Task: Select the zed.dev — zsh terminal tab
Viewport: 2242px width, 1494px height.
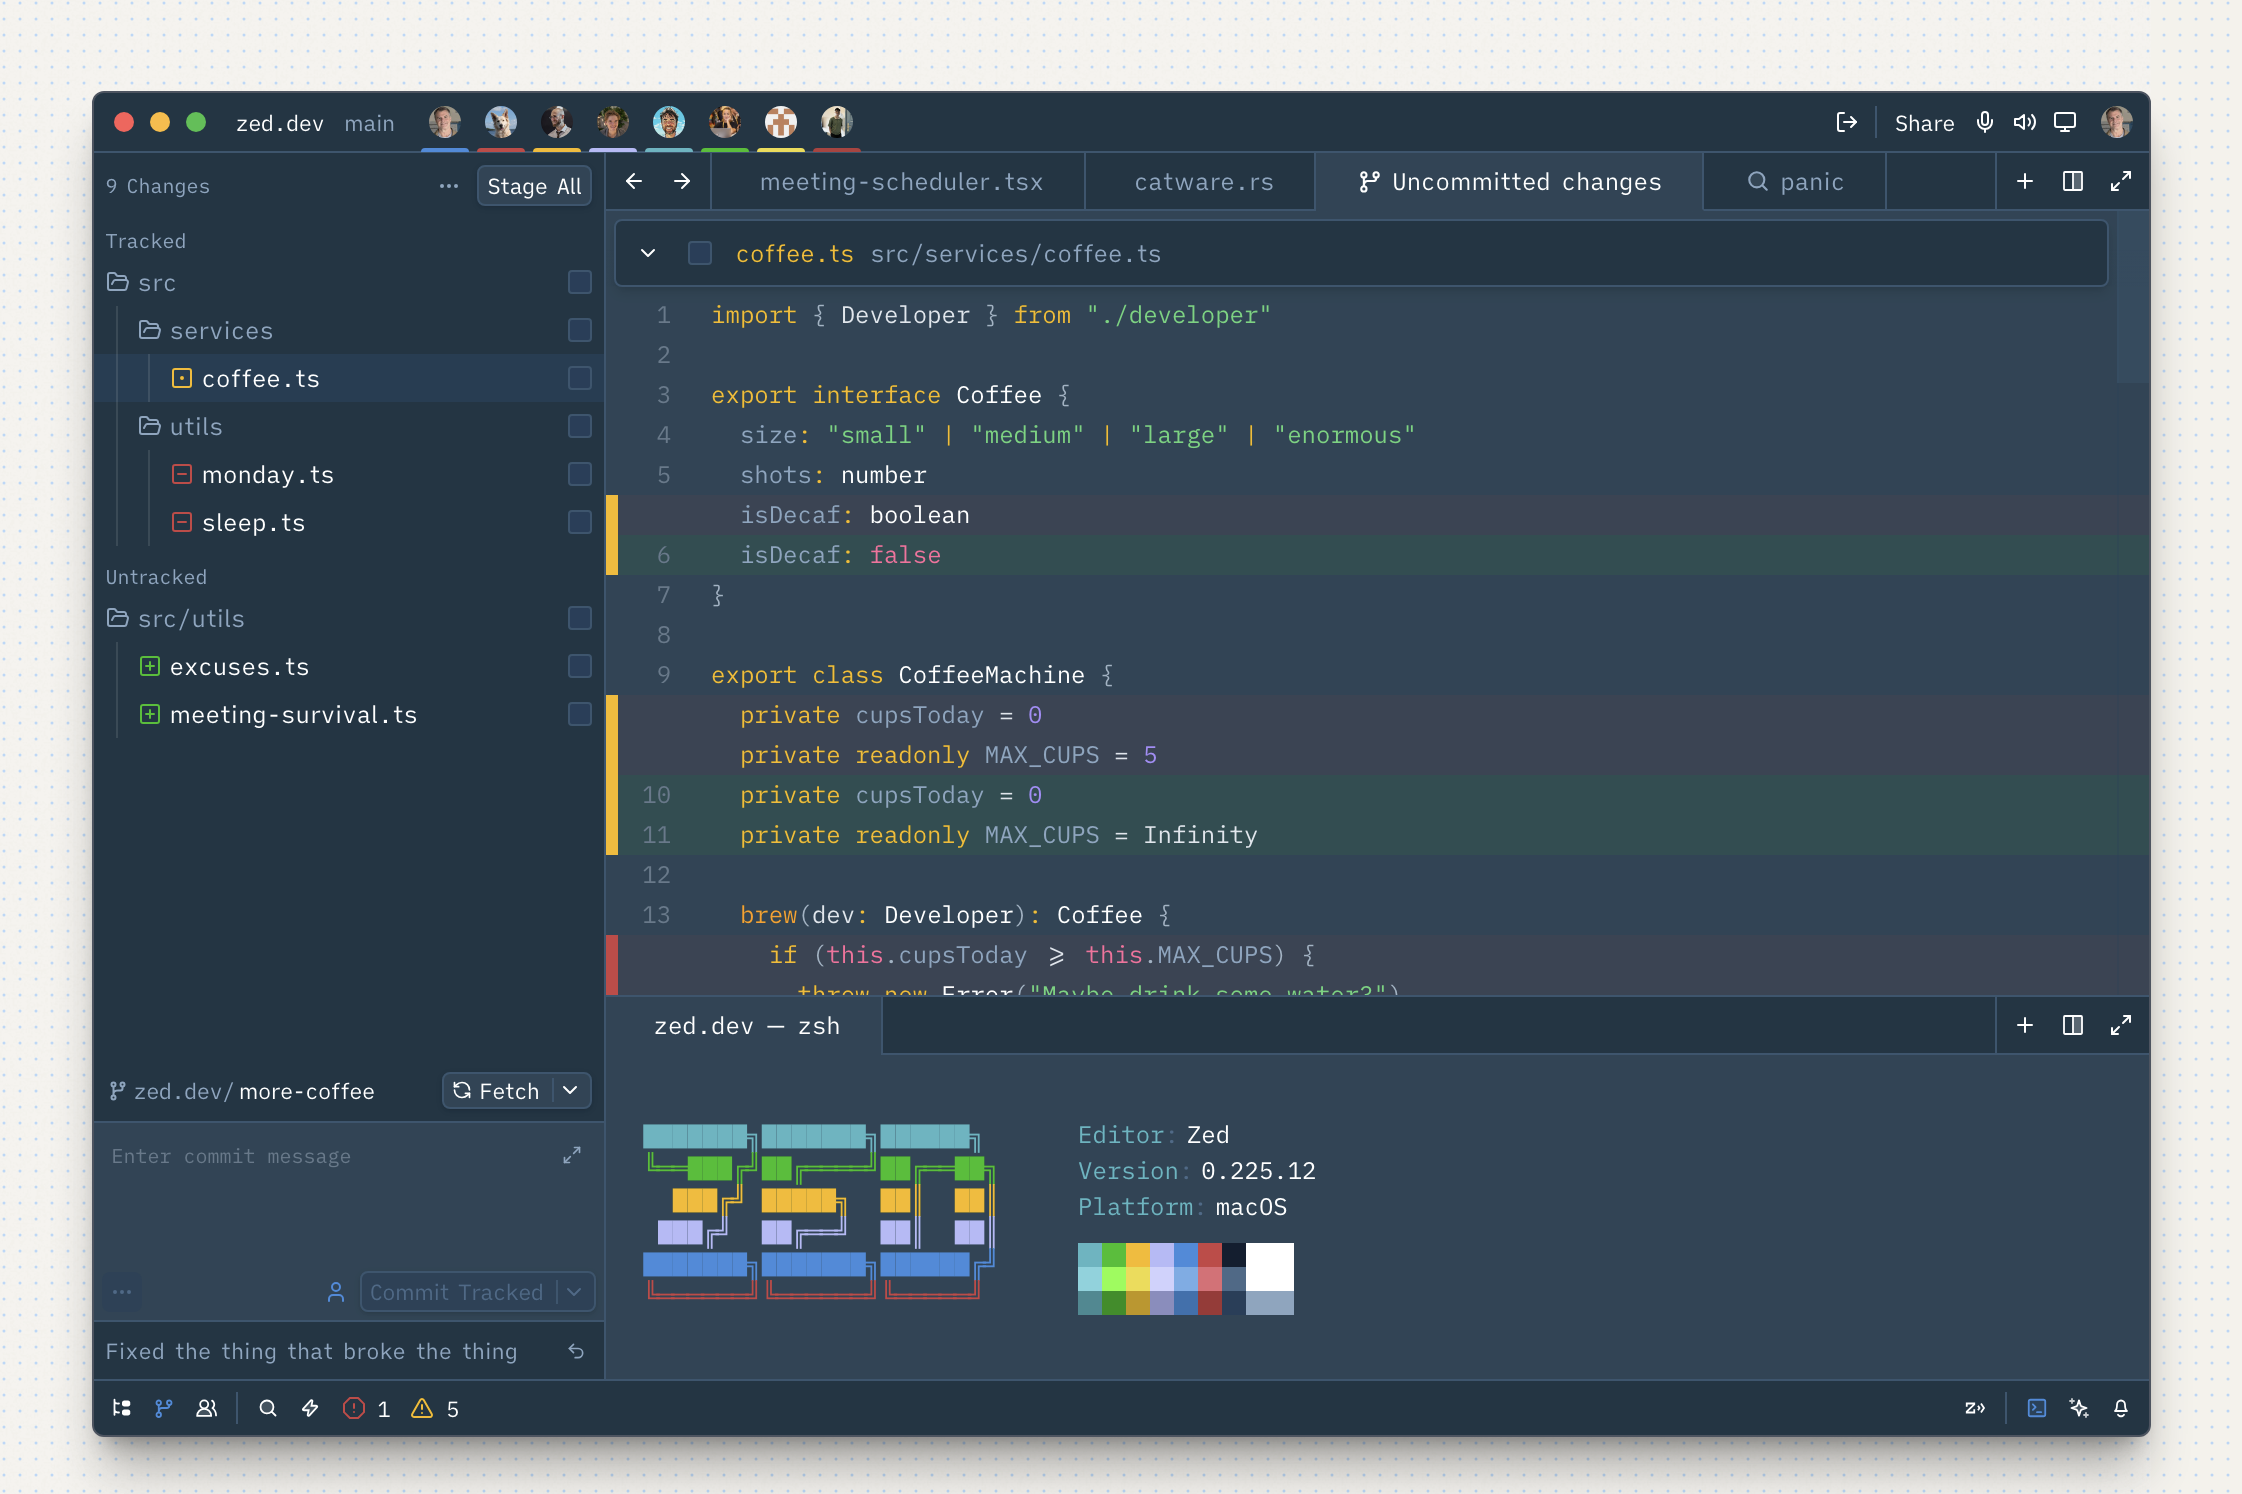Action: (746, 1025)
